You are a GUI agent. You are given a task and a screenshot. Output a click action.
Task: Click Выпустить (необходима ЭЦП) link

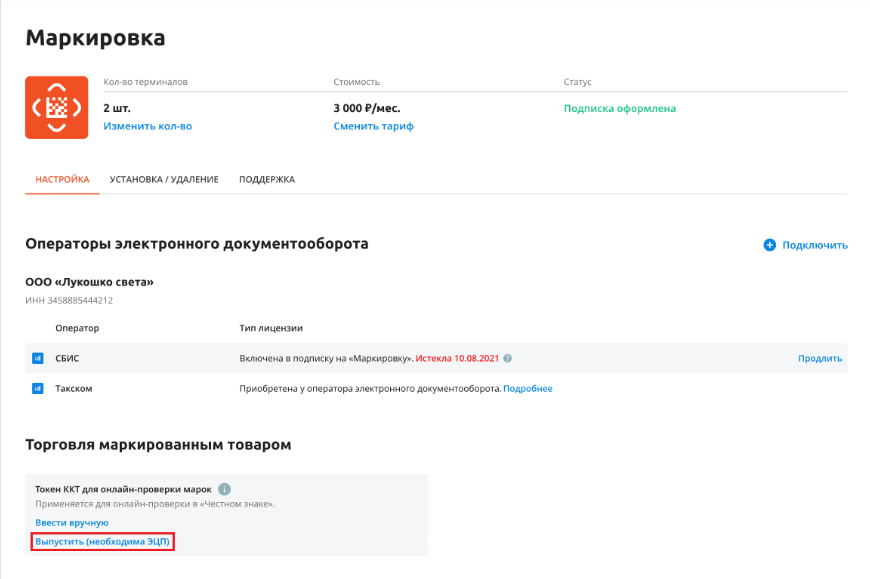pos(103,541)
